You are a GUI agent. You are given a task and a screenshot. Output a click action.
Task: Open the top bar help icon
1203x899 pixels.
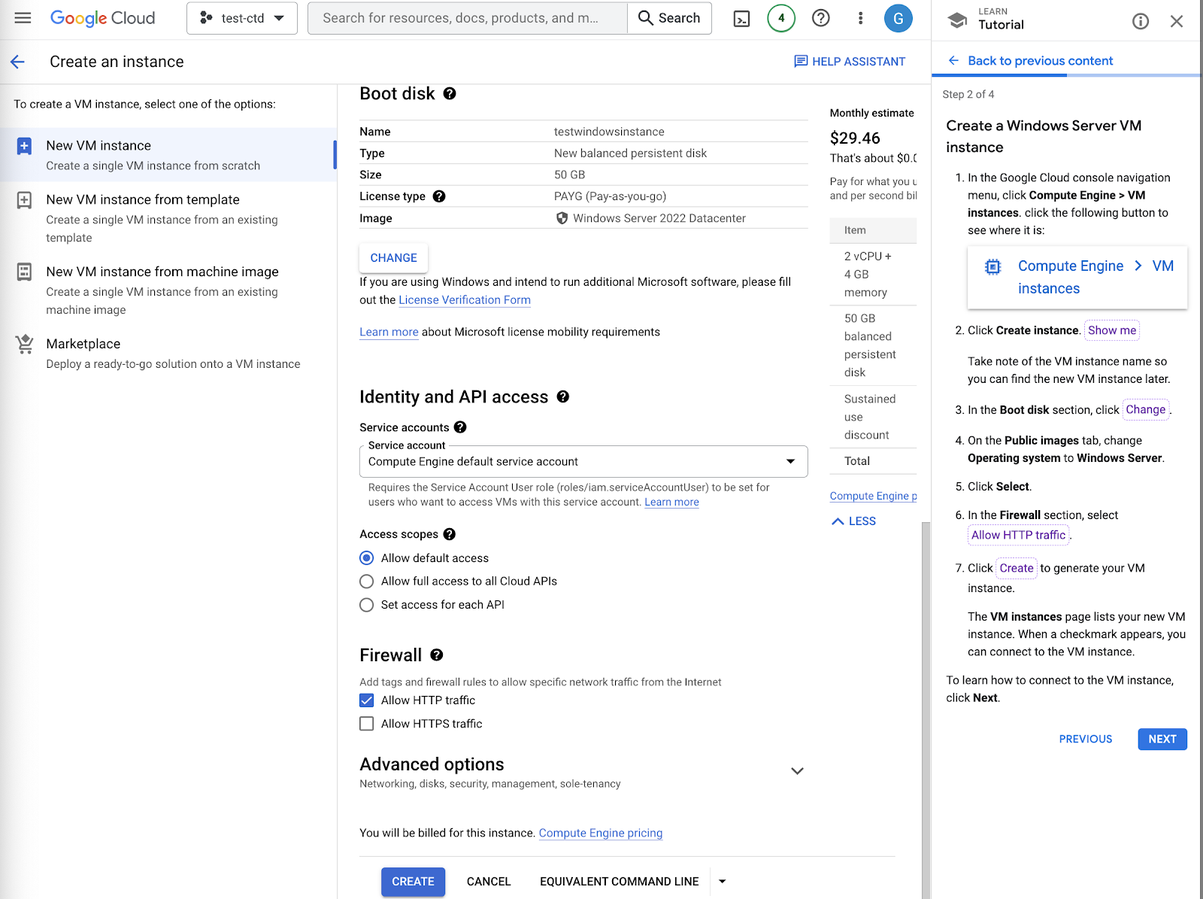click(x=821, y=18)
